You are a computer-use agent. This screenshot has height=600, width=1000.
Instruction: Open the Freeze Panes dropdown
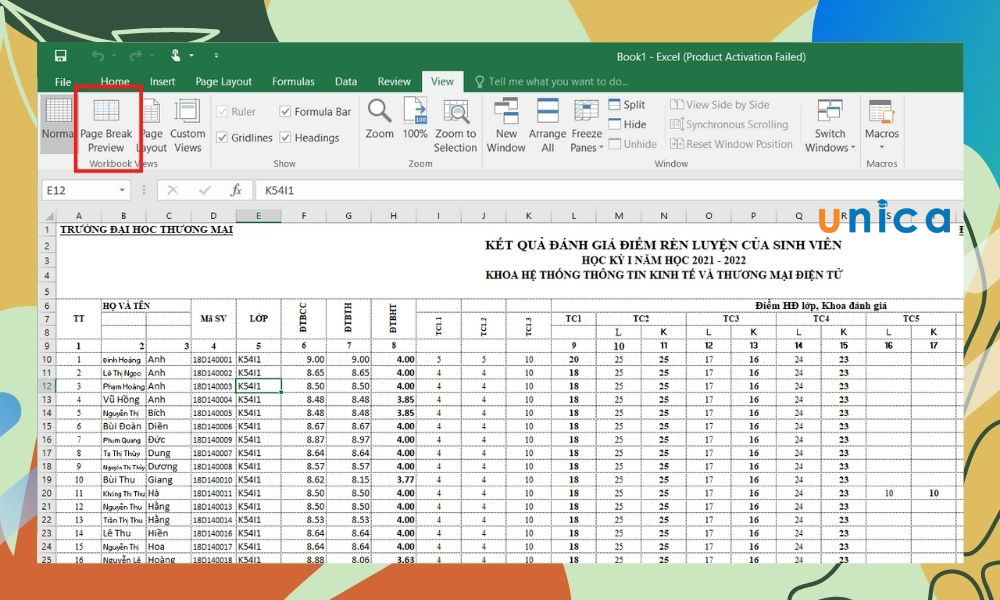[x=586, y=125]
